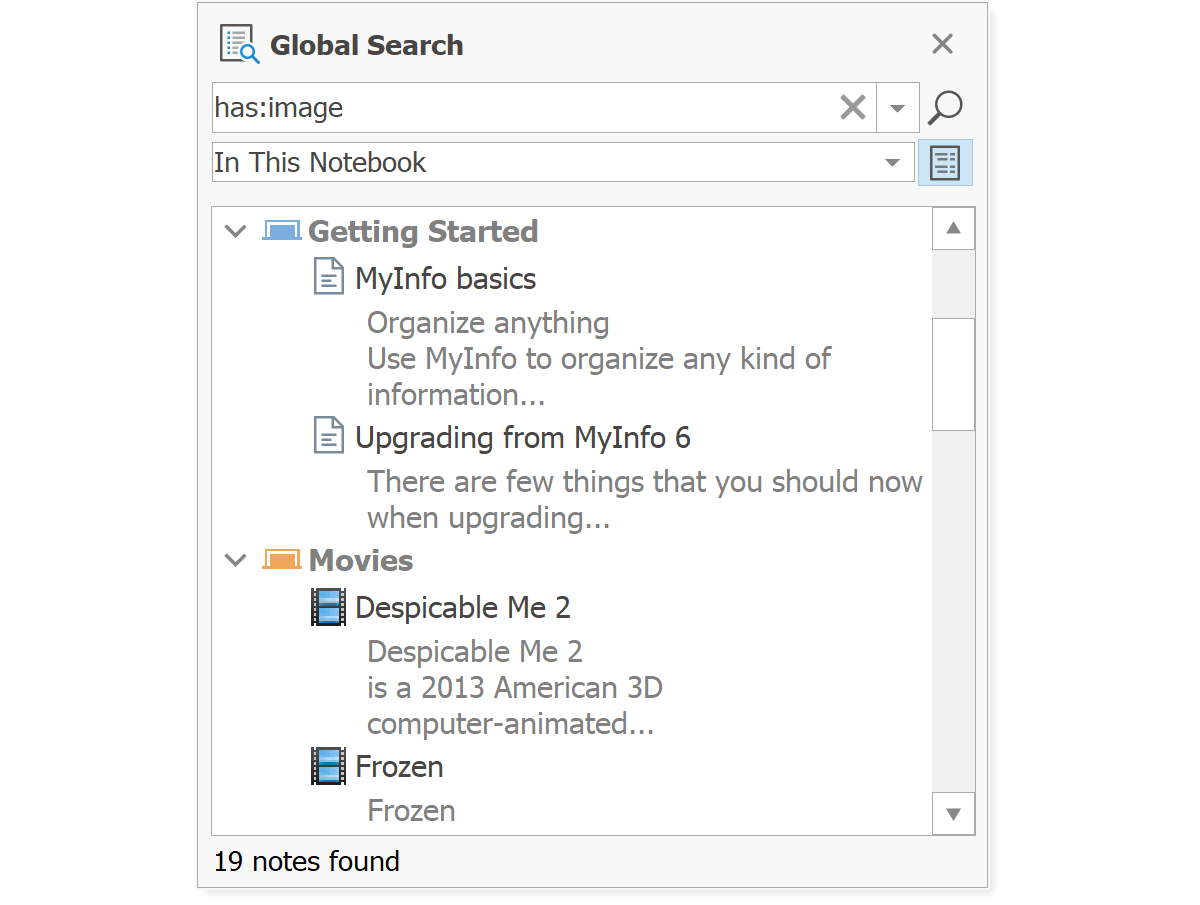Open the MyInfo basics result
Image resolution: width=1200 pixels, height=905 pixels.
pyautogui.click(x=446, y=278)
